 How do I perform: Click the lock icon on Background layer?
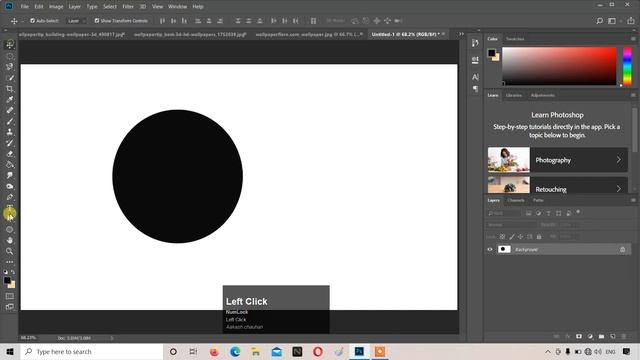tap(622, 249)
